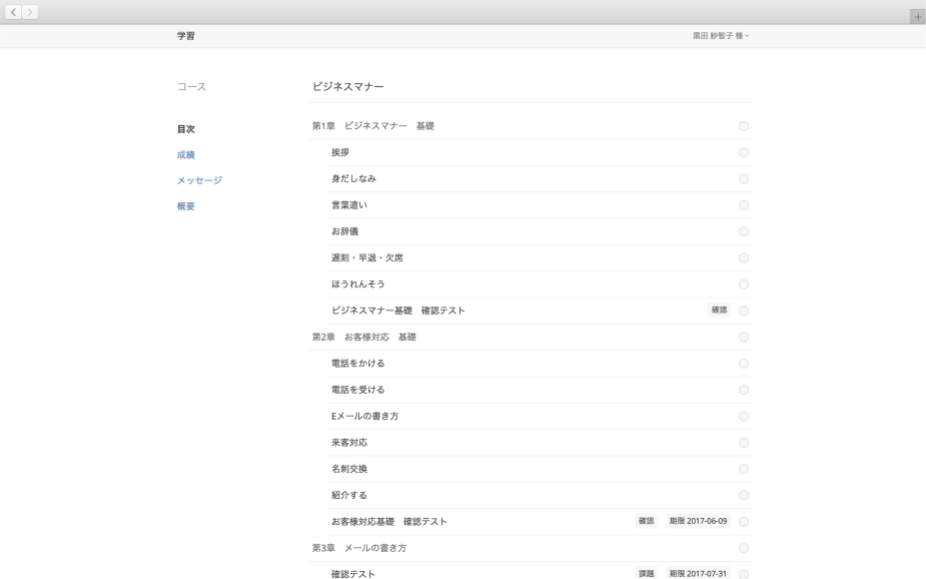Click the browser back arrow button
Image resolution: width=926 pixels, height=579 pixels.
click(x=14, y=11)
